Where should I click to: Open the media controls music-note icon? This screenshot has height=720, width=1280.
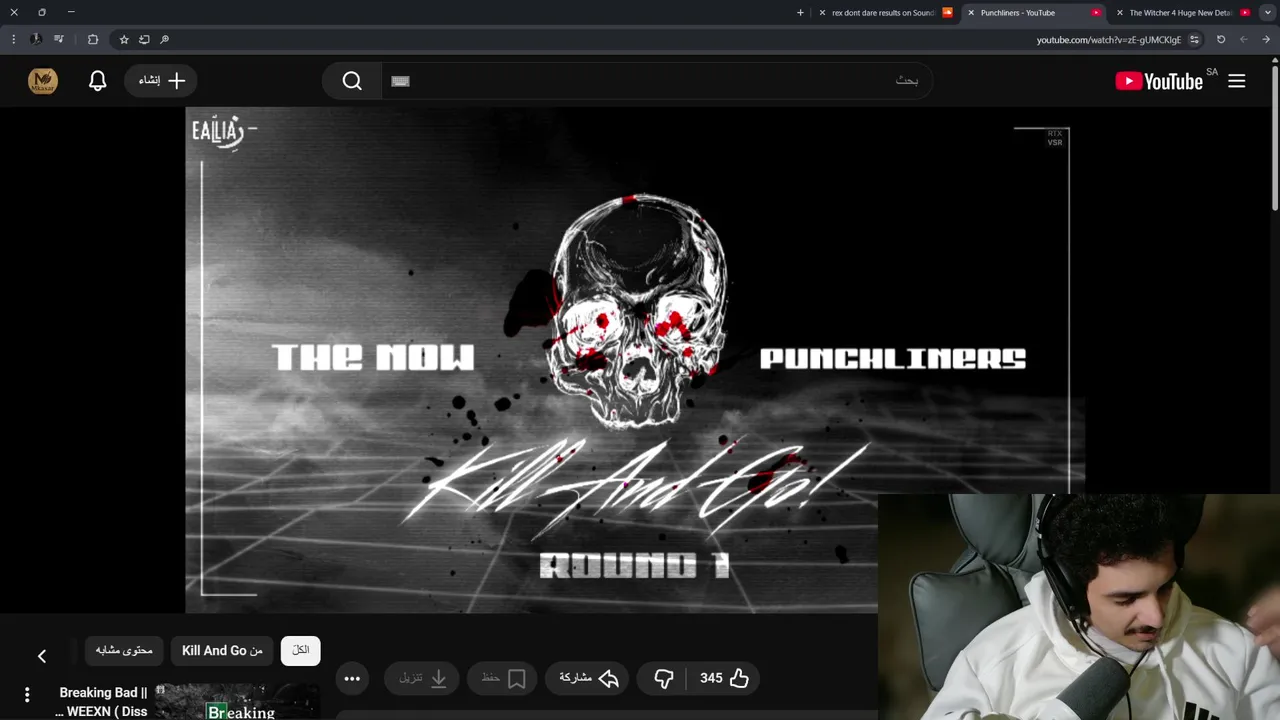pos(59,39)
